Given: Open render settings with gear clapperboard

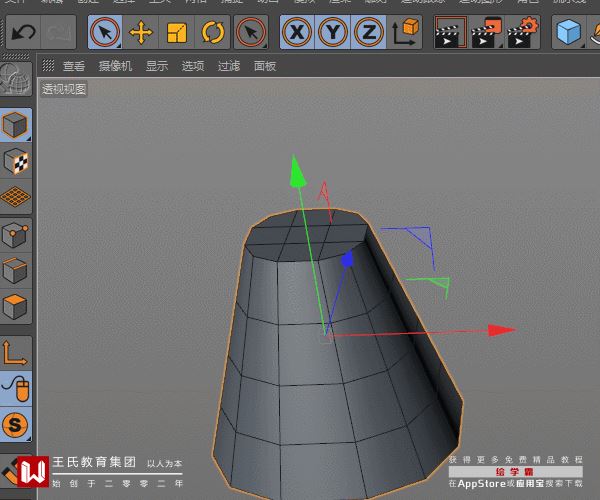Looking at the screenshot, I should pyautogui.click(x=523, y=32).
